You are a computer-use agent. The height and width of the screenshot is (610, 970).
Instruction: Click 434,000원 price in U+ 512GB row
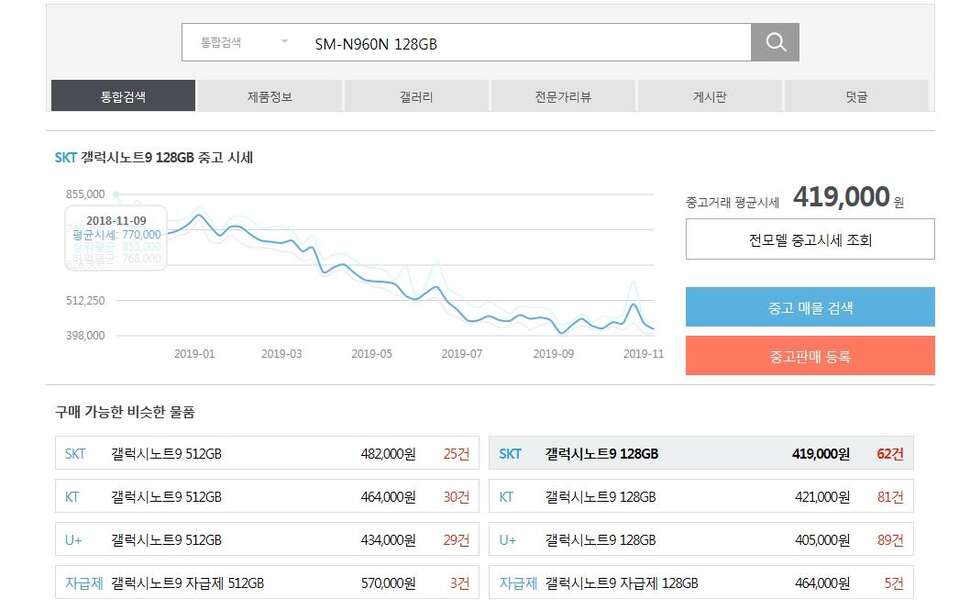(x=388, y=540)
